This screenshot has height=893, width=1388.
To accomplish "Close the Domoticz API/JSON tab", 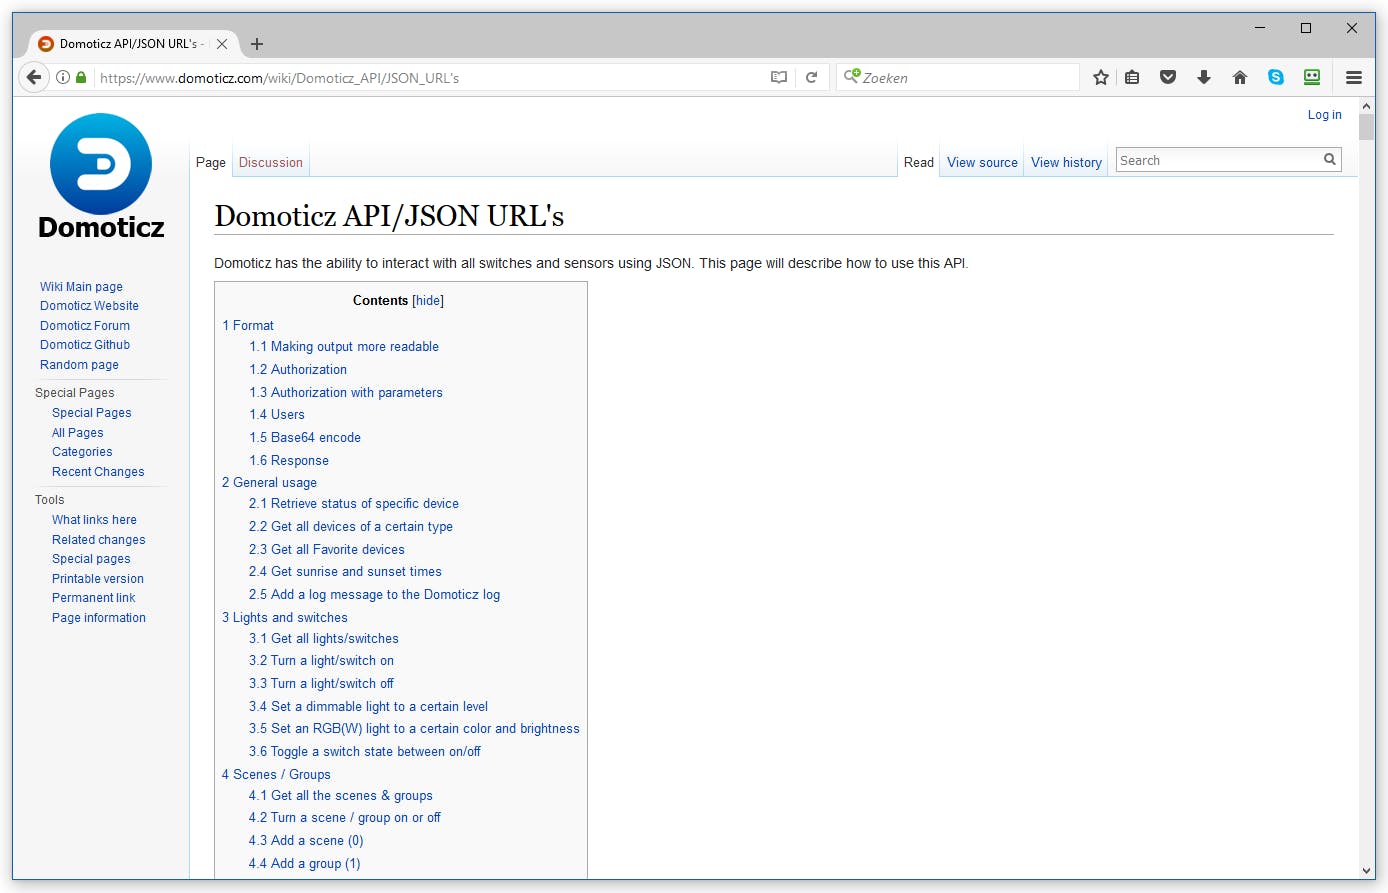I will [222, 44].
